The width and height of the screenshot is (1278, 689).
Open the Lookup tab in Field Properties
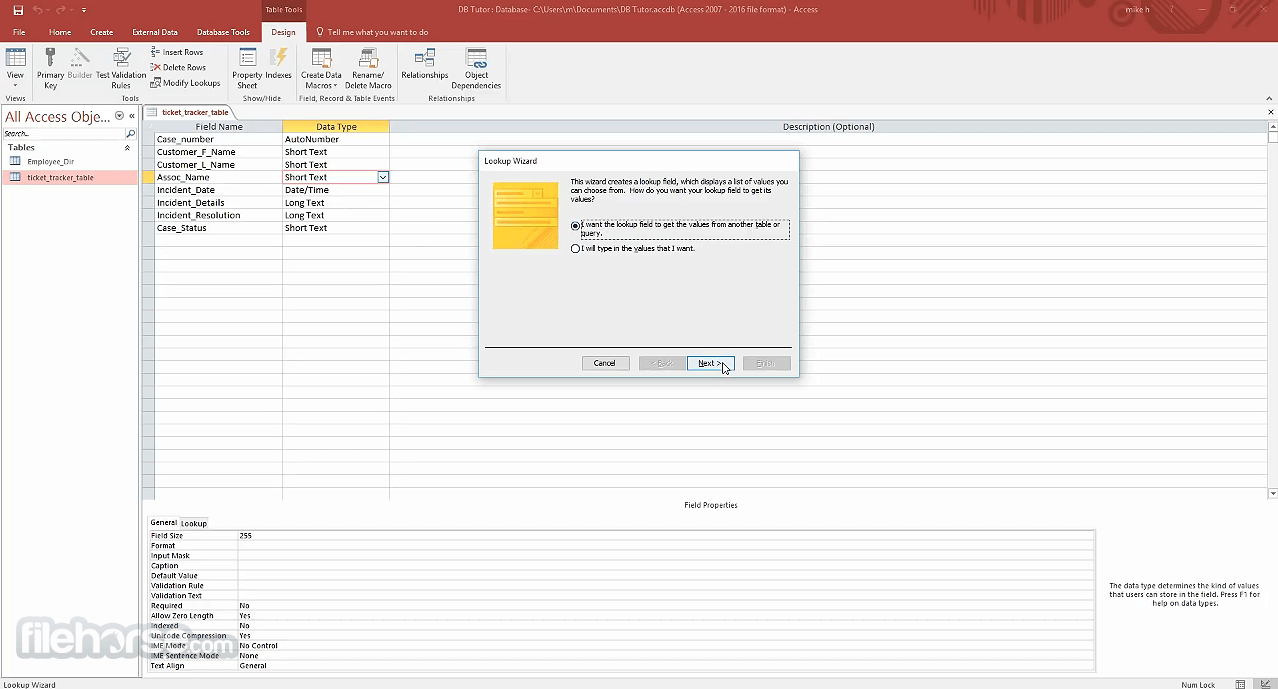pyautogui.click(x=194, y=523)
